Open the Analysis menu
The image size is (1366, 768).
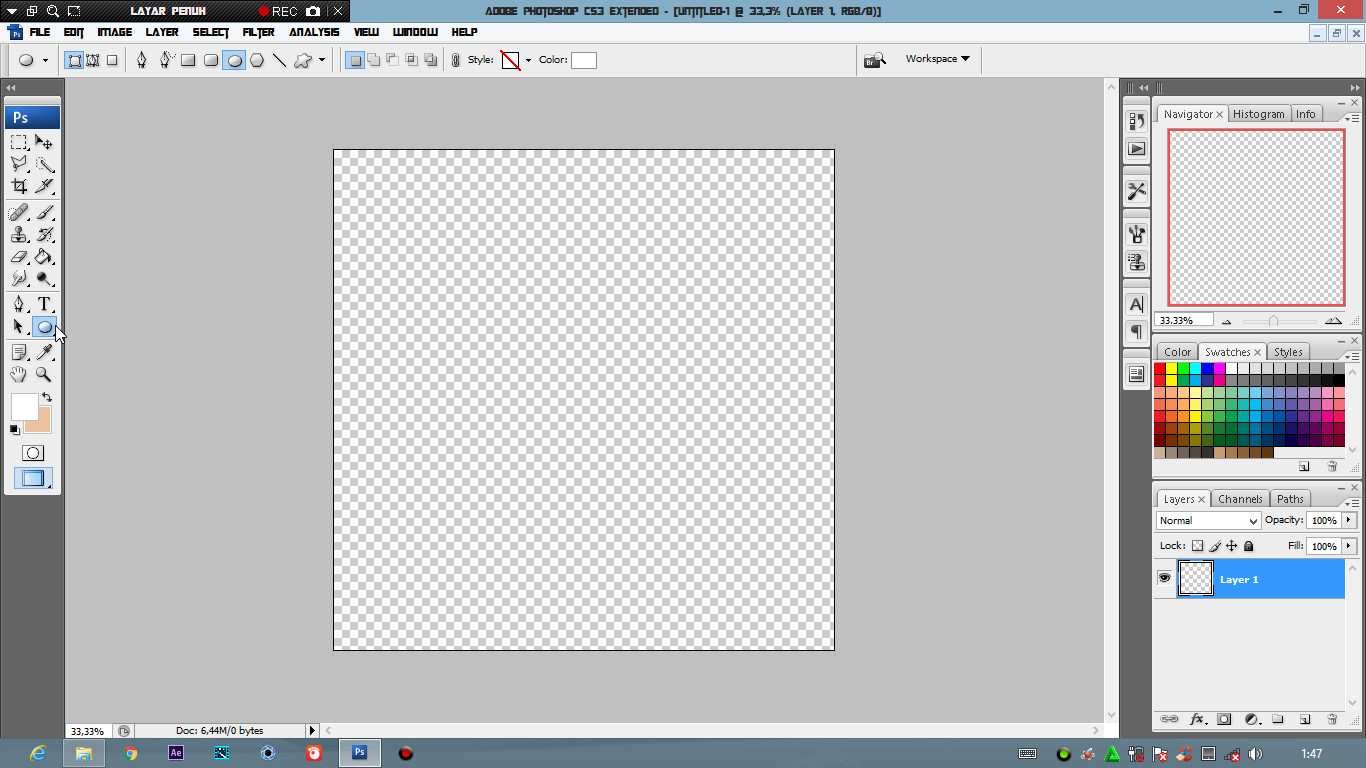315,32
